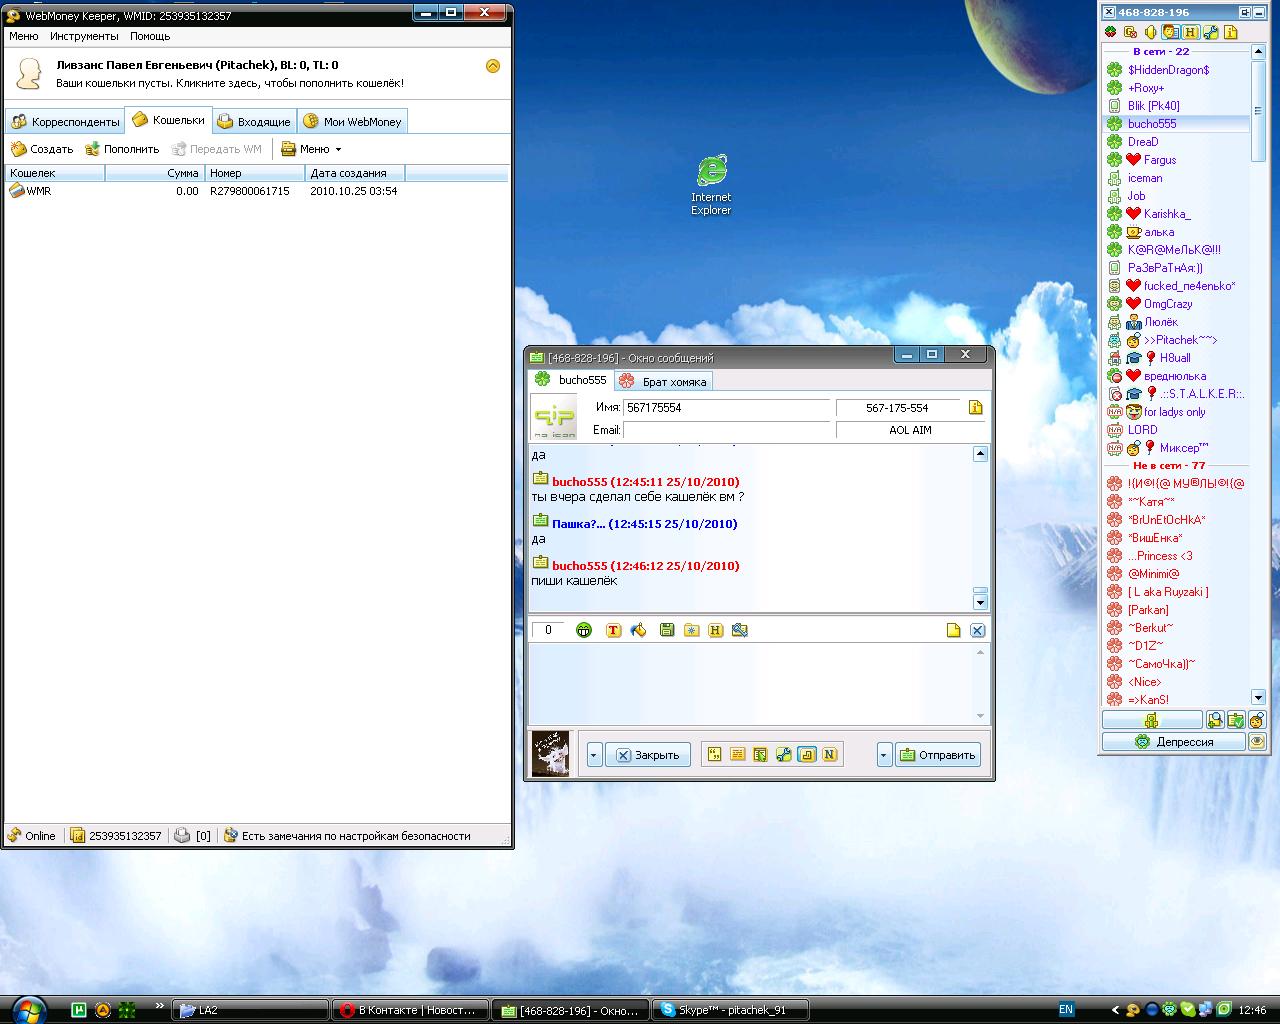Click the thinking face icon in contact list footer

pos(1257,720)
